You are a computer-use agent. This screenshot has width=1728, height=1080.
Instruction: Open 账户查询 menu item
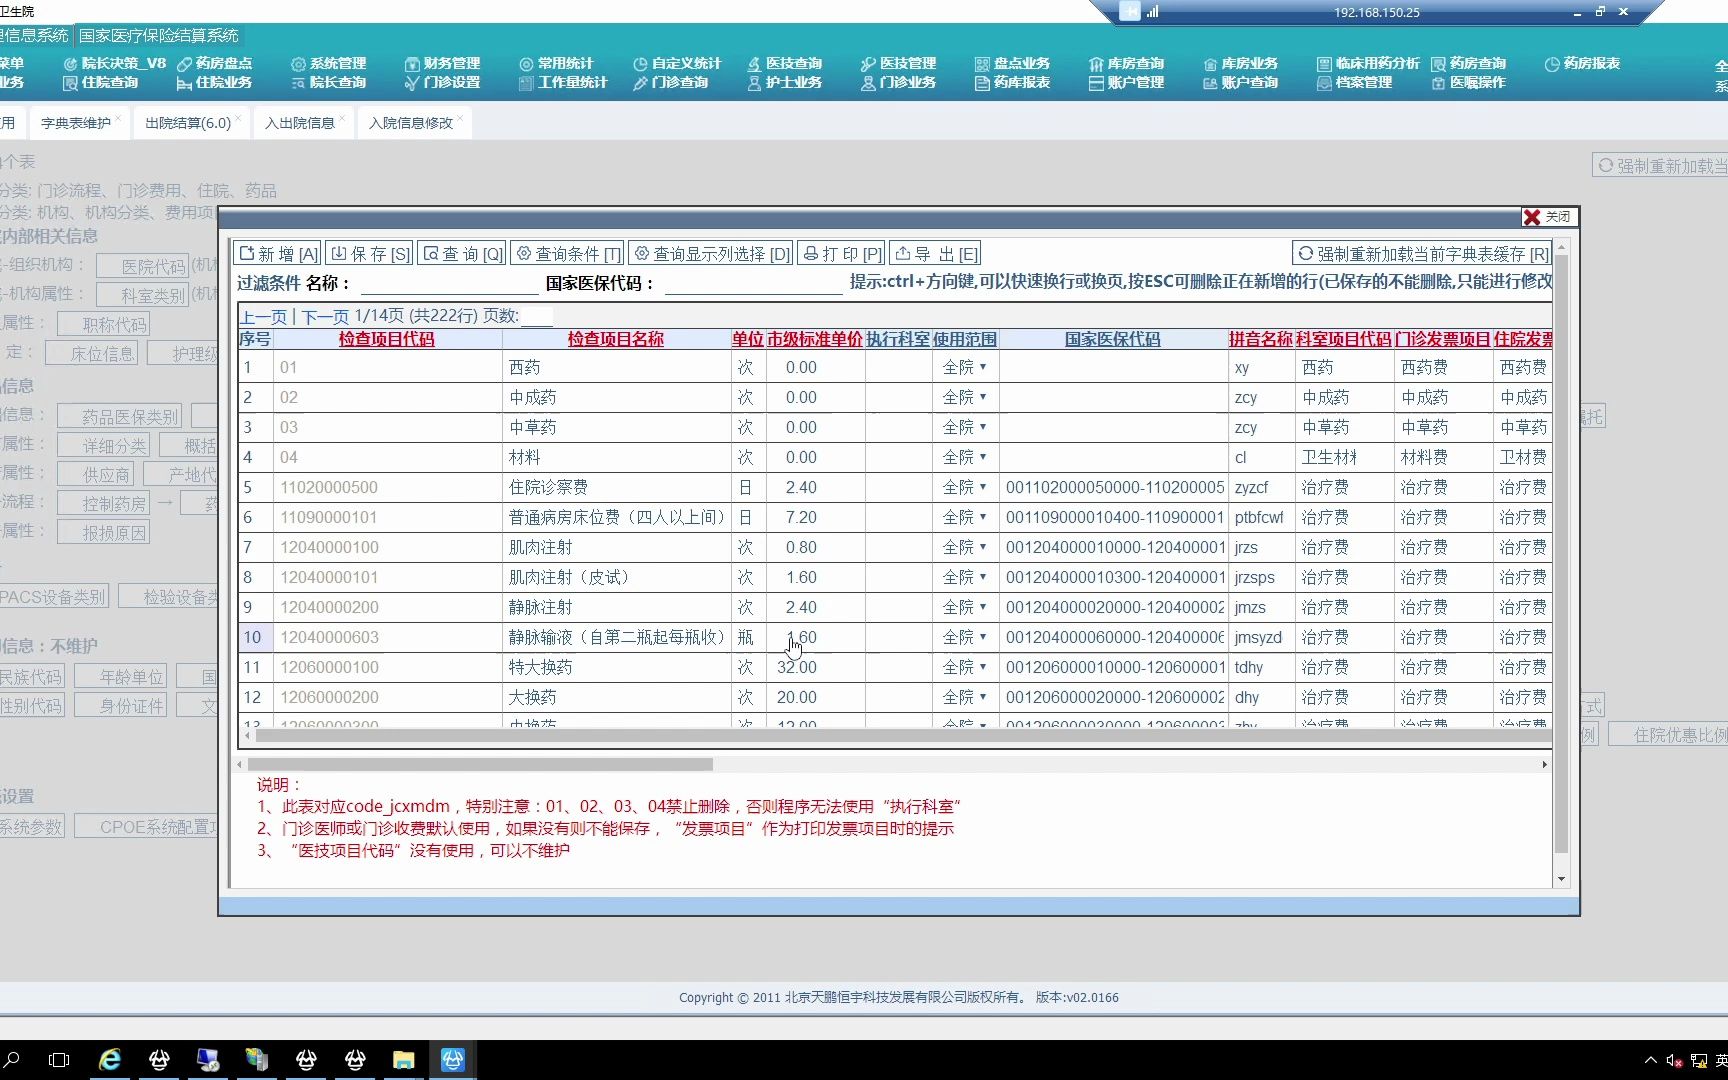tap(1241, 82)
